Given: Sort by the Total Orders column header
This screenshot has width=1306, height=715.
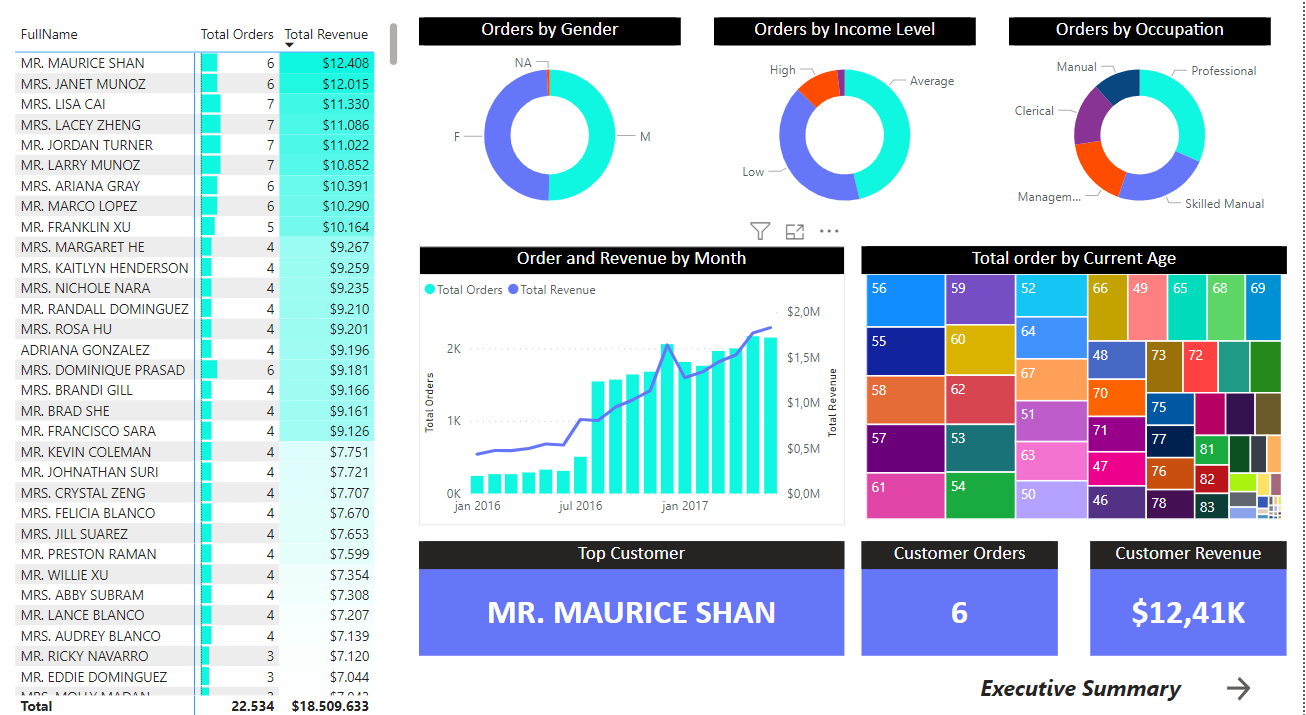Looking at the screenshot, I should (x=237, y=34).
